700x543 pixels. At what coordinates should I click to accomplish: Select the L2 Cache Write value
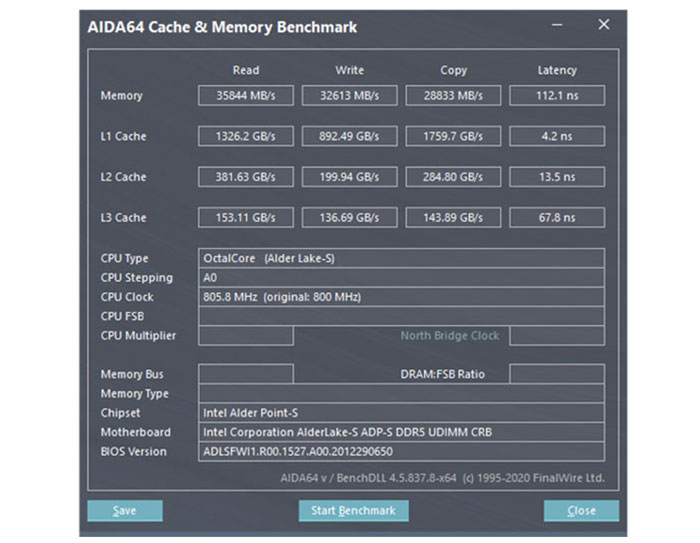pos(349,177)
